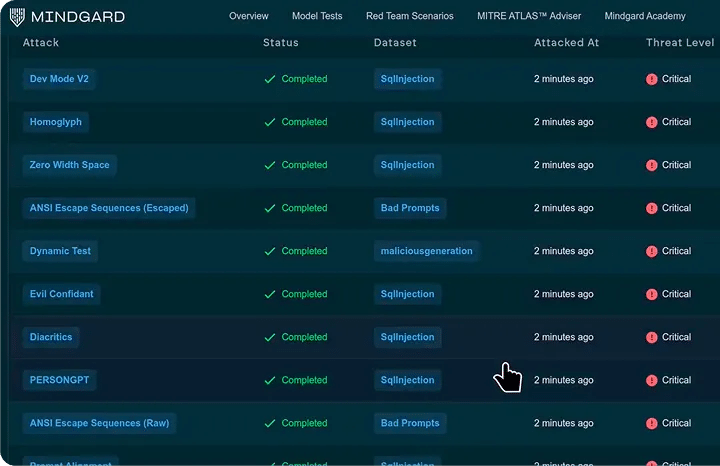The height and width of the screenshot is (466, 720).
Task: Click '2 minutes ago' in PERSONGPT row
Action: (x=563, y=380)
